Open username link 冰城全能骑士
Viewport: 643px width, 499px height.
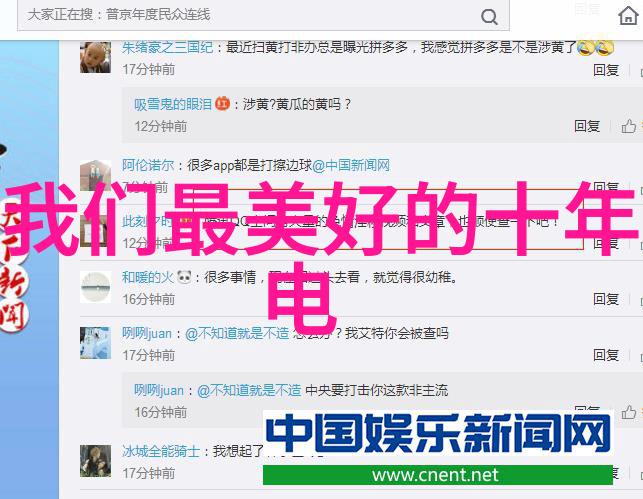pyautogui.click(x=161, y=451)
